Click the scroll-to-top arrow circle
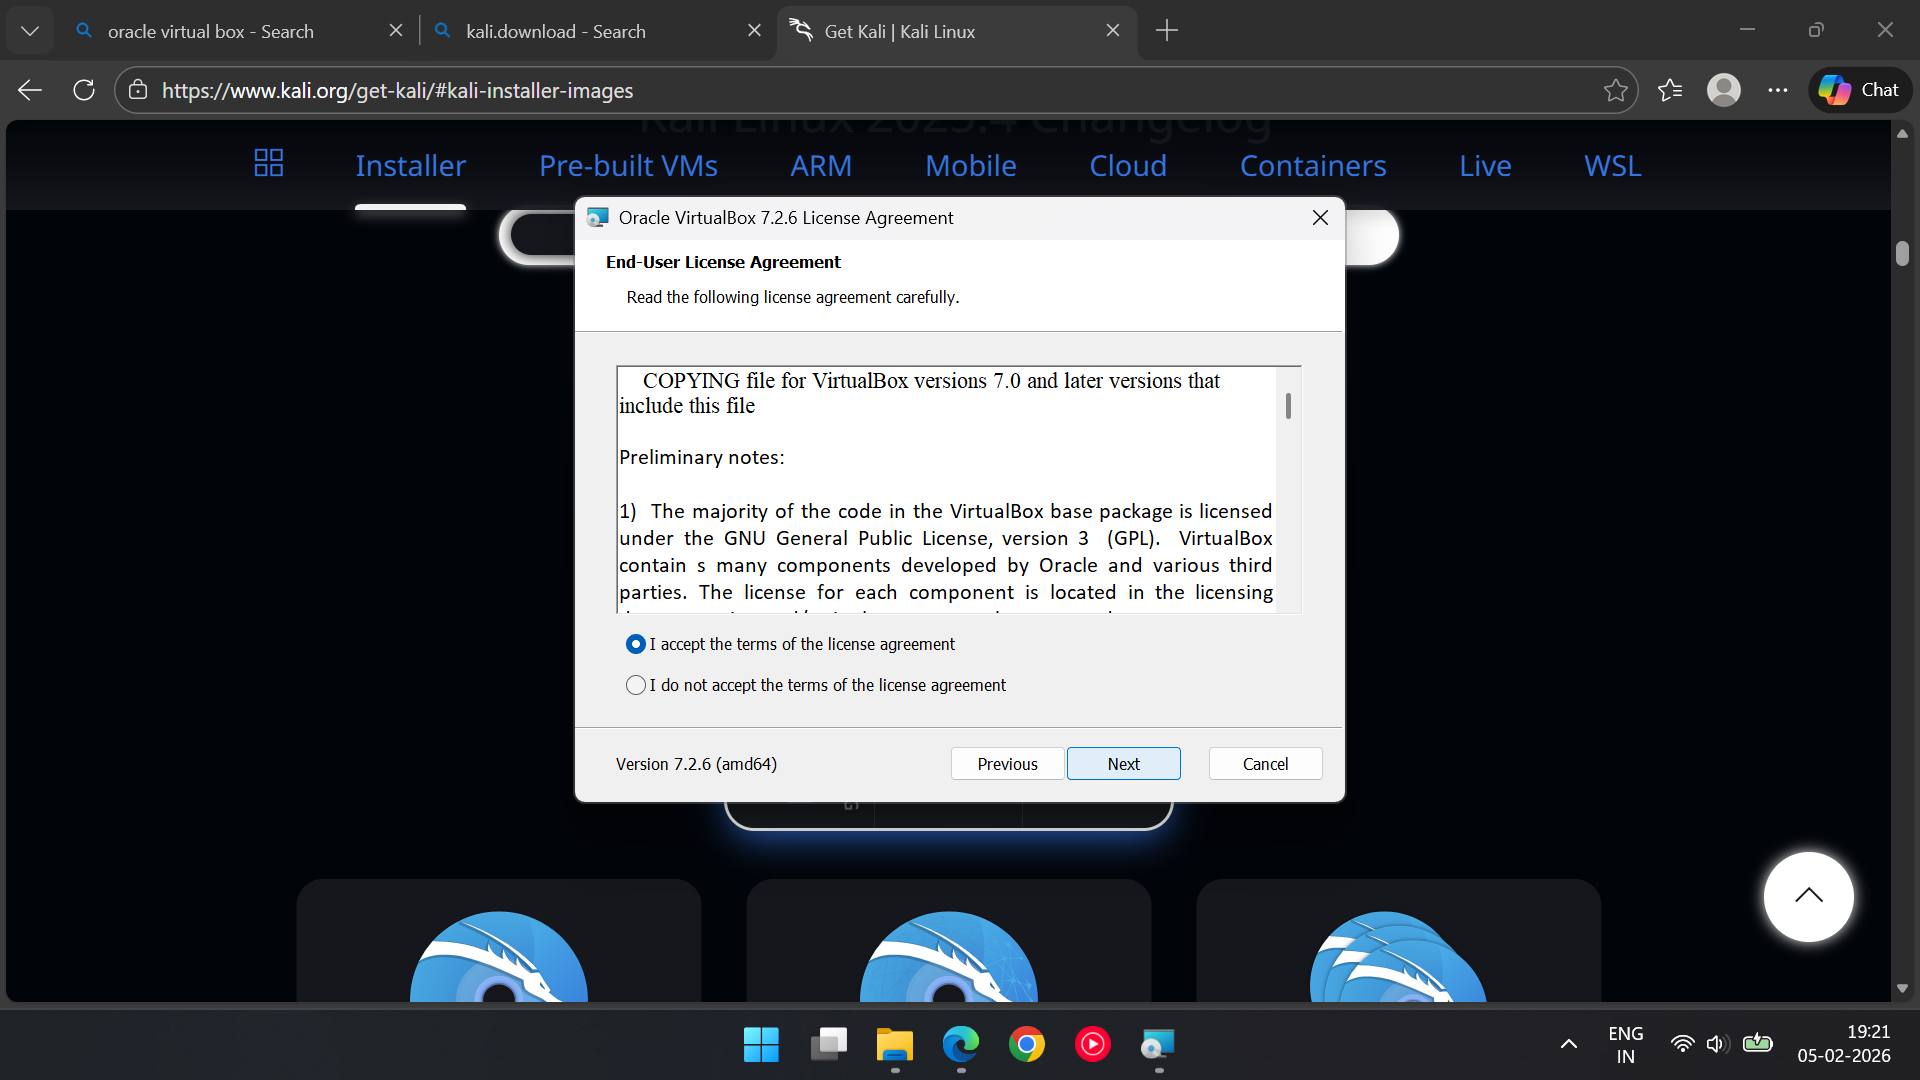 pyautogui.click(x=1808, y=896)
